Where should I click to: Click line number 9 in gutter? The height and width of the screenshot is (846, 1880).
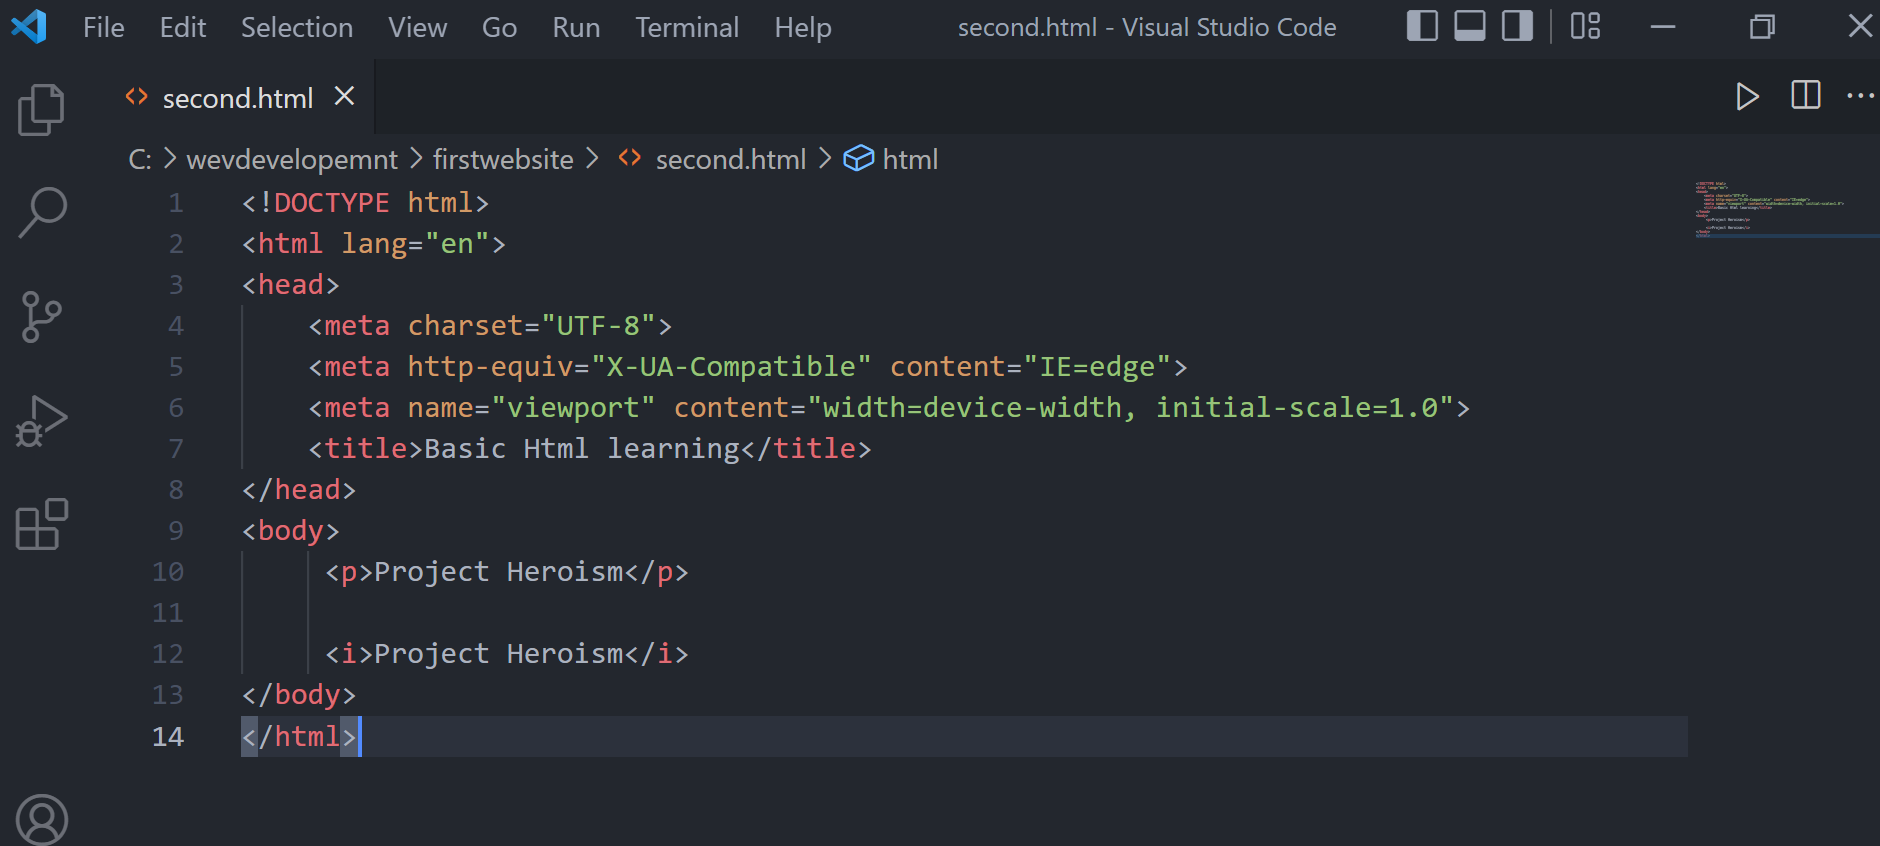[x=176, y=531]
